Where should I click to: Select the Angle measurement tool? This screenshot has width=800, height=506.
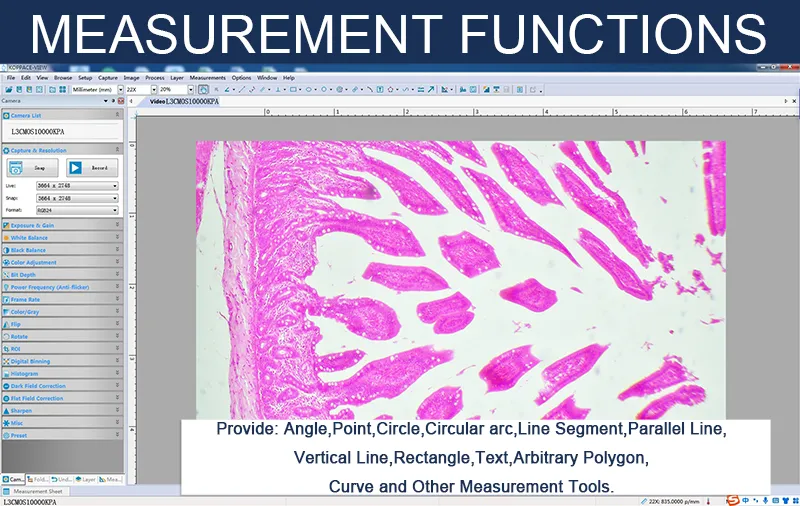[x=229, y=89]
